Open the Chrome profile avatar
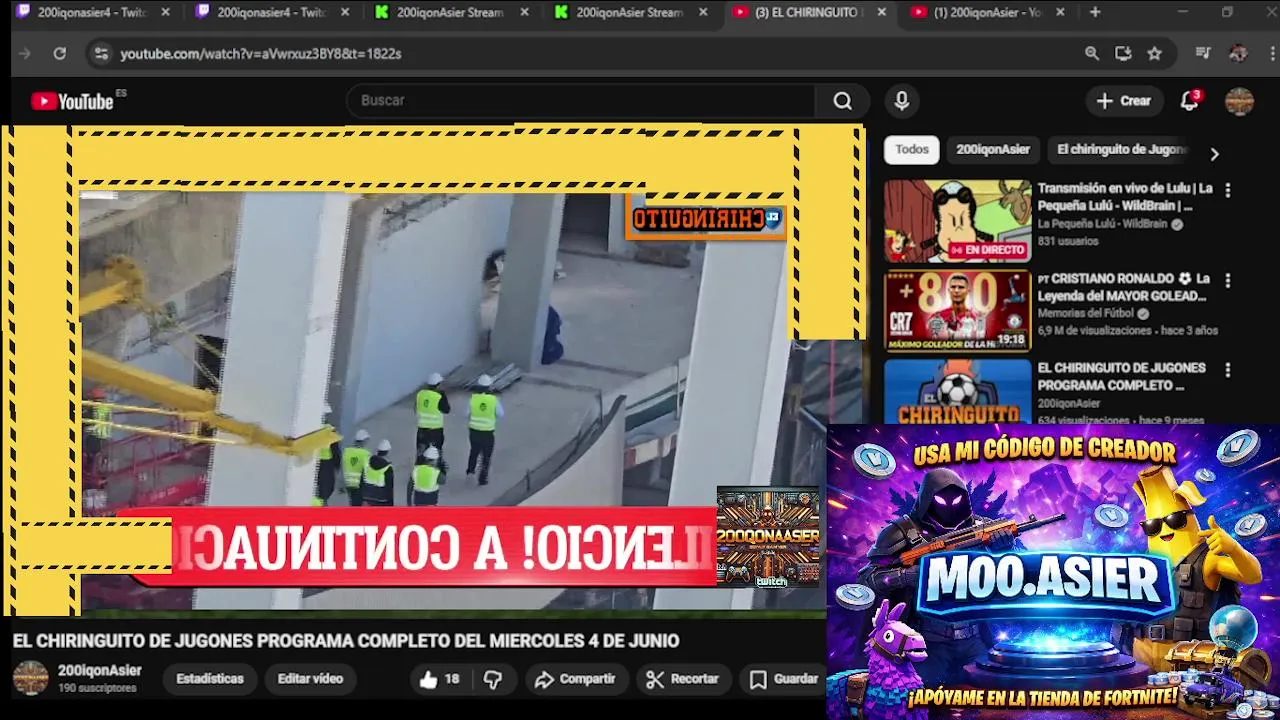Image resolution: width=1280 pixels, height=720 pixels. point(1238,54)
